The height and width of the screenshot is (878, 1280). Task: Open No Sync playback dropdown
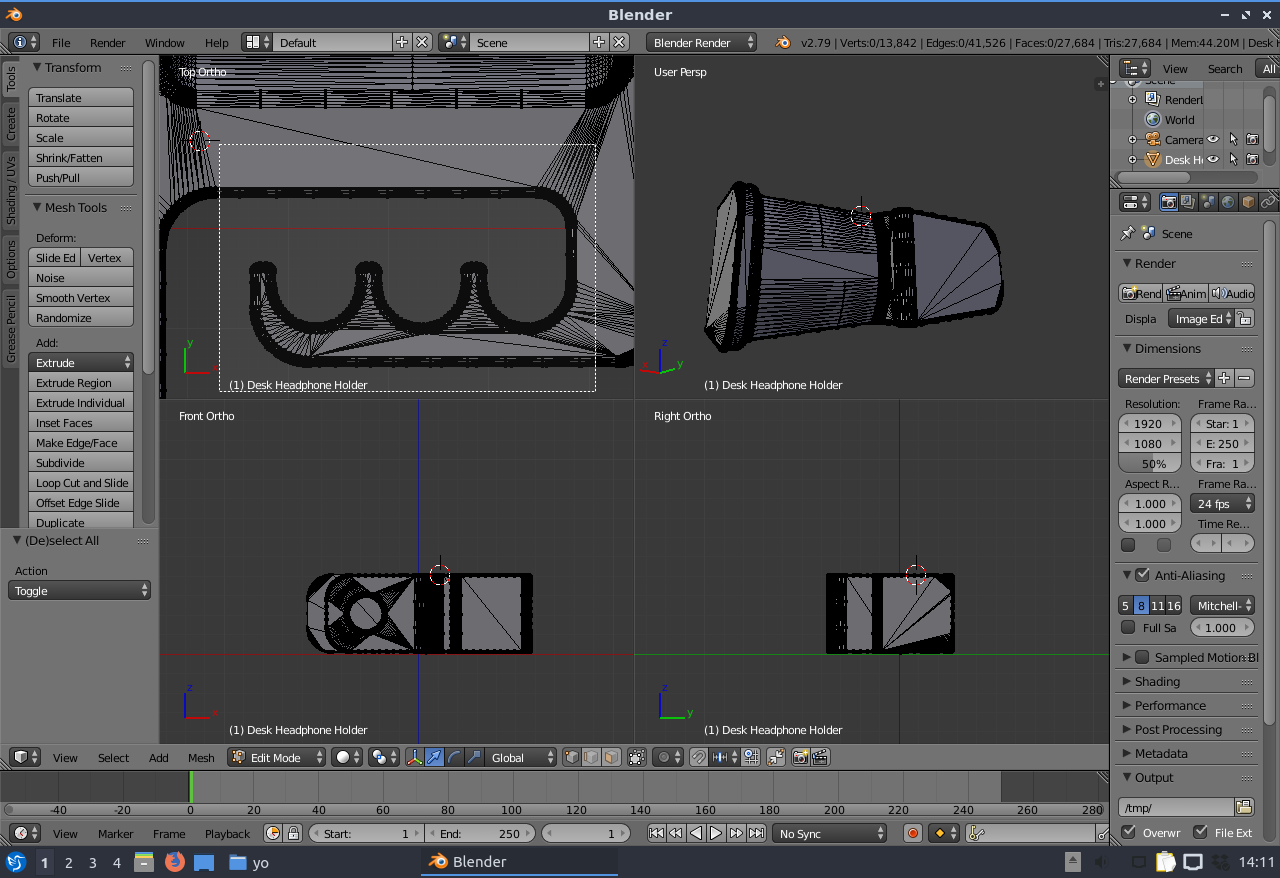(x=829, y=833)
